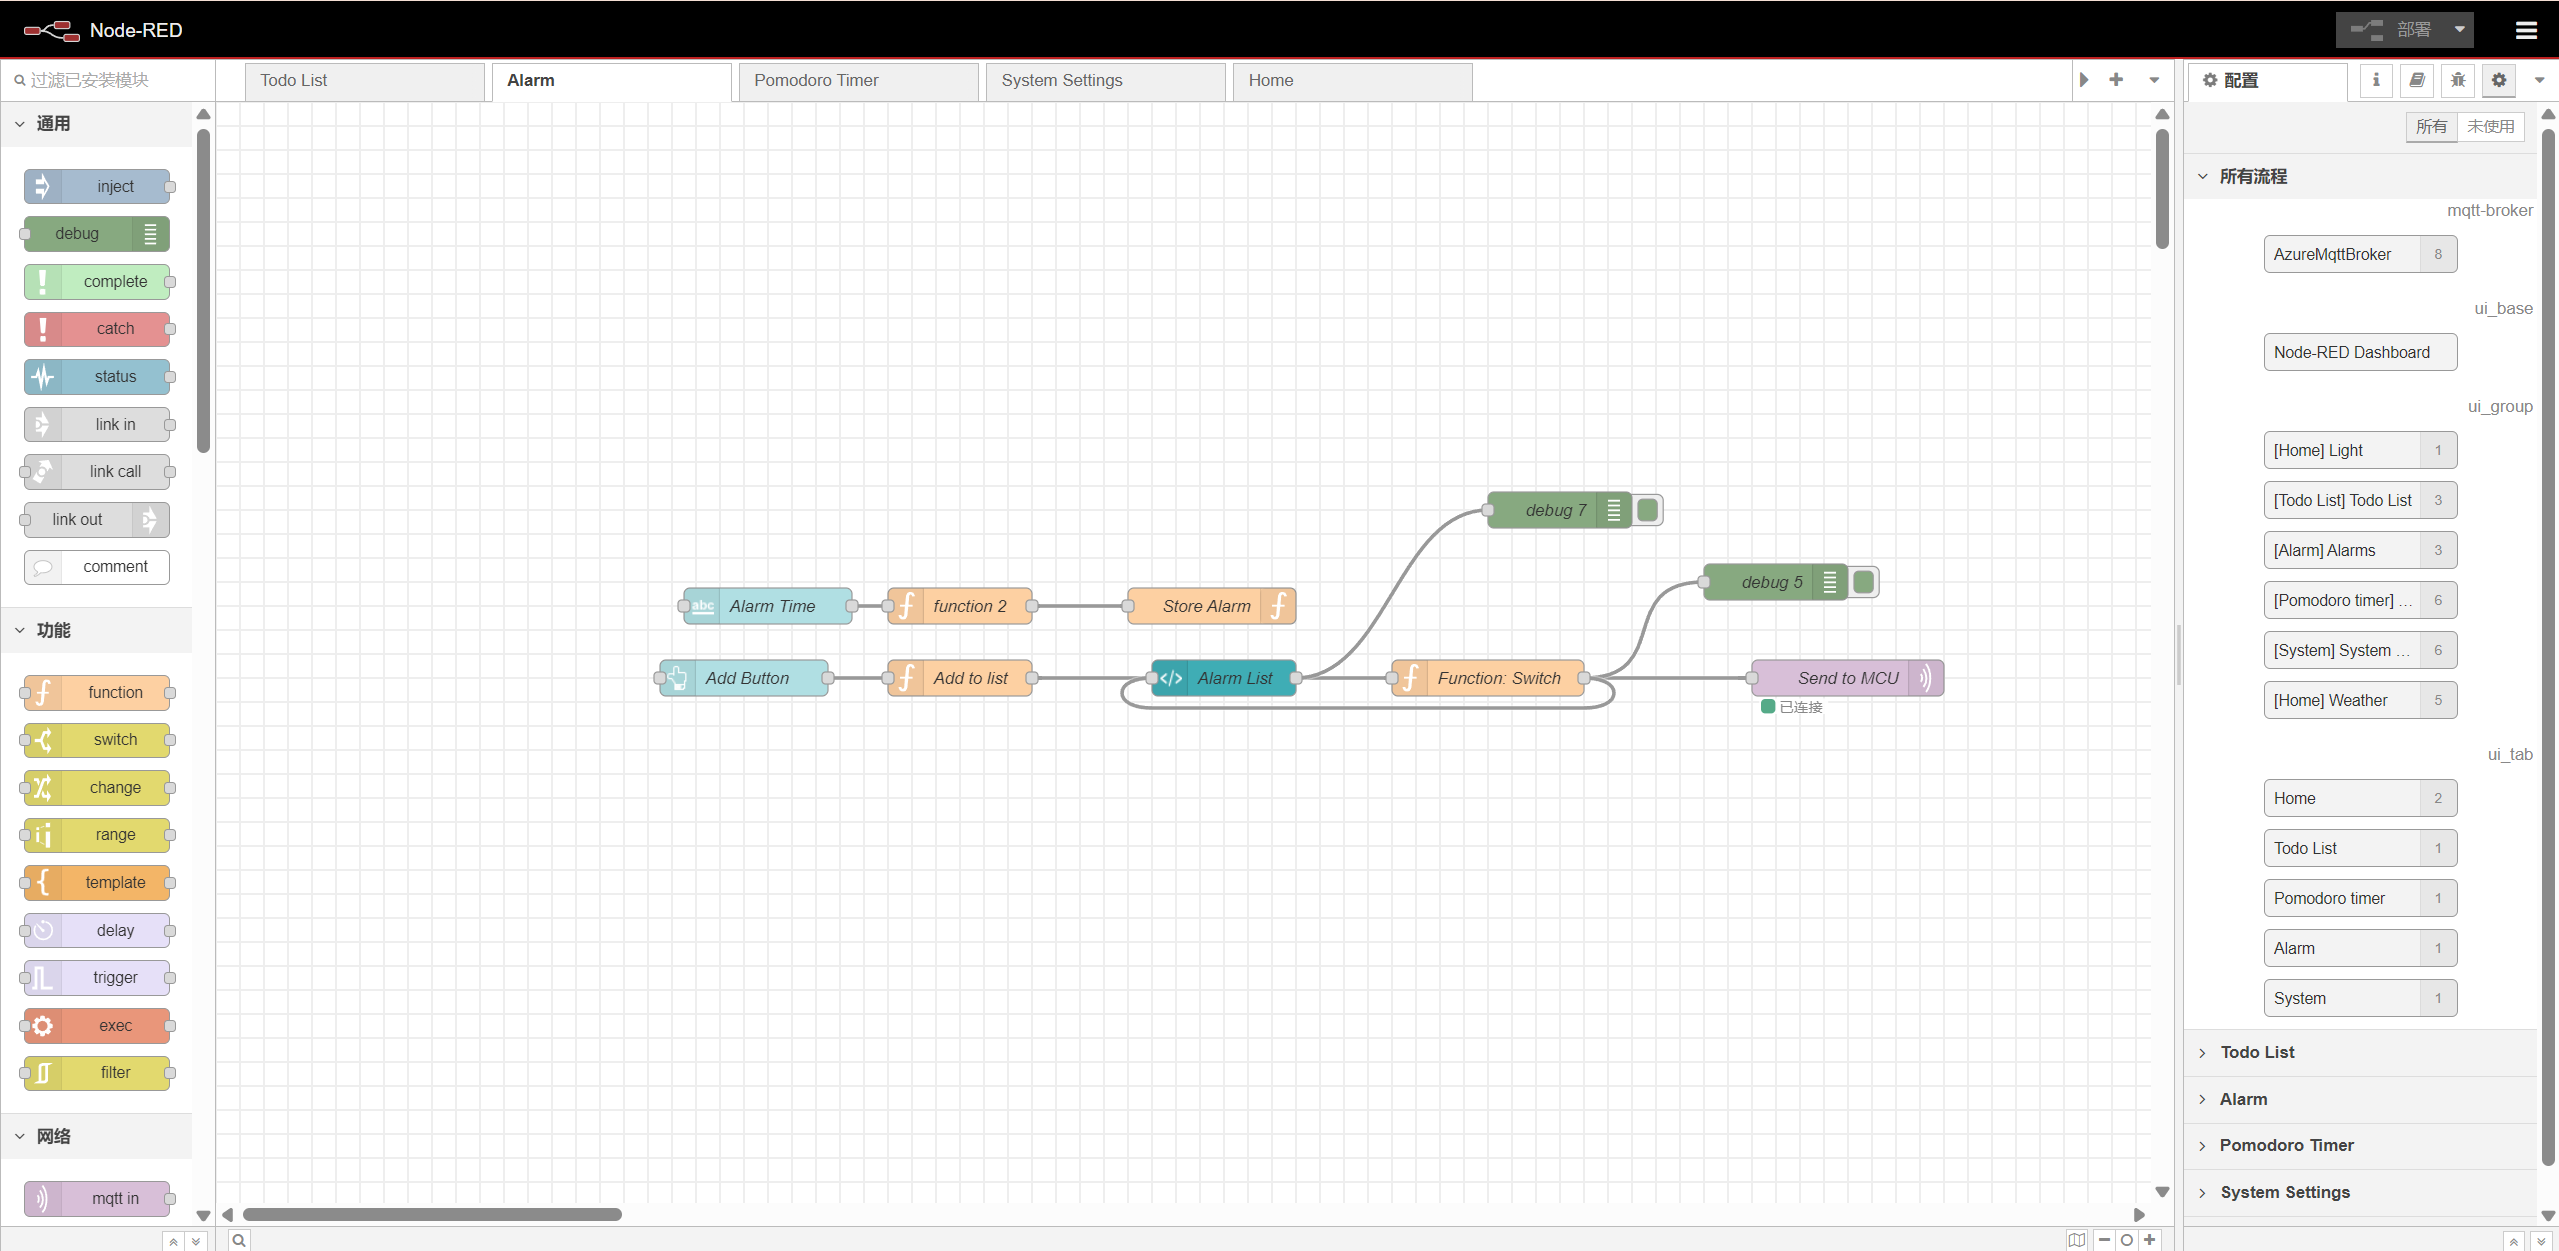
Task: Collapse the 通用 palette category
Action: [x=52, y=124]
